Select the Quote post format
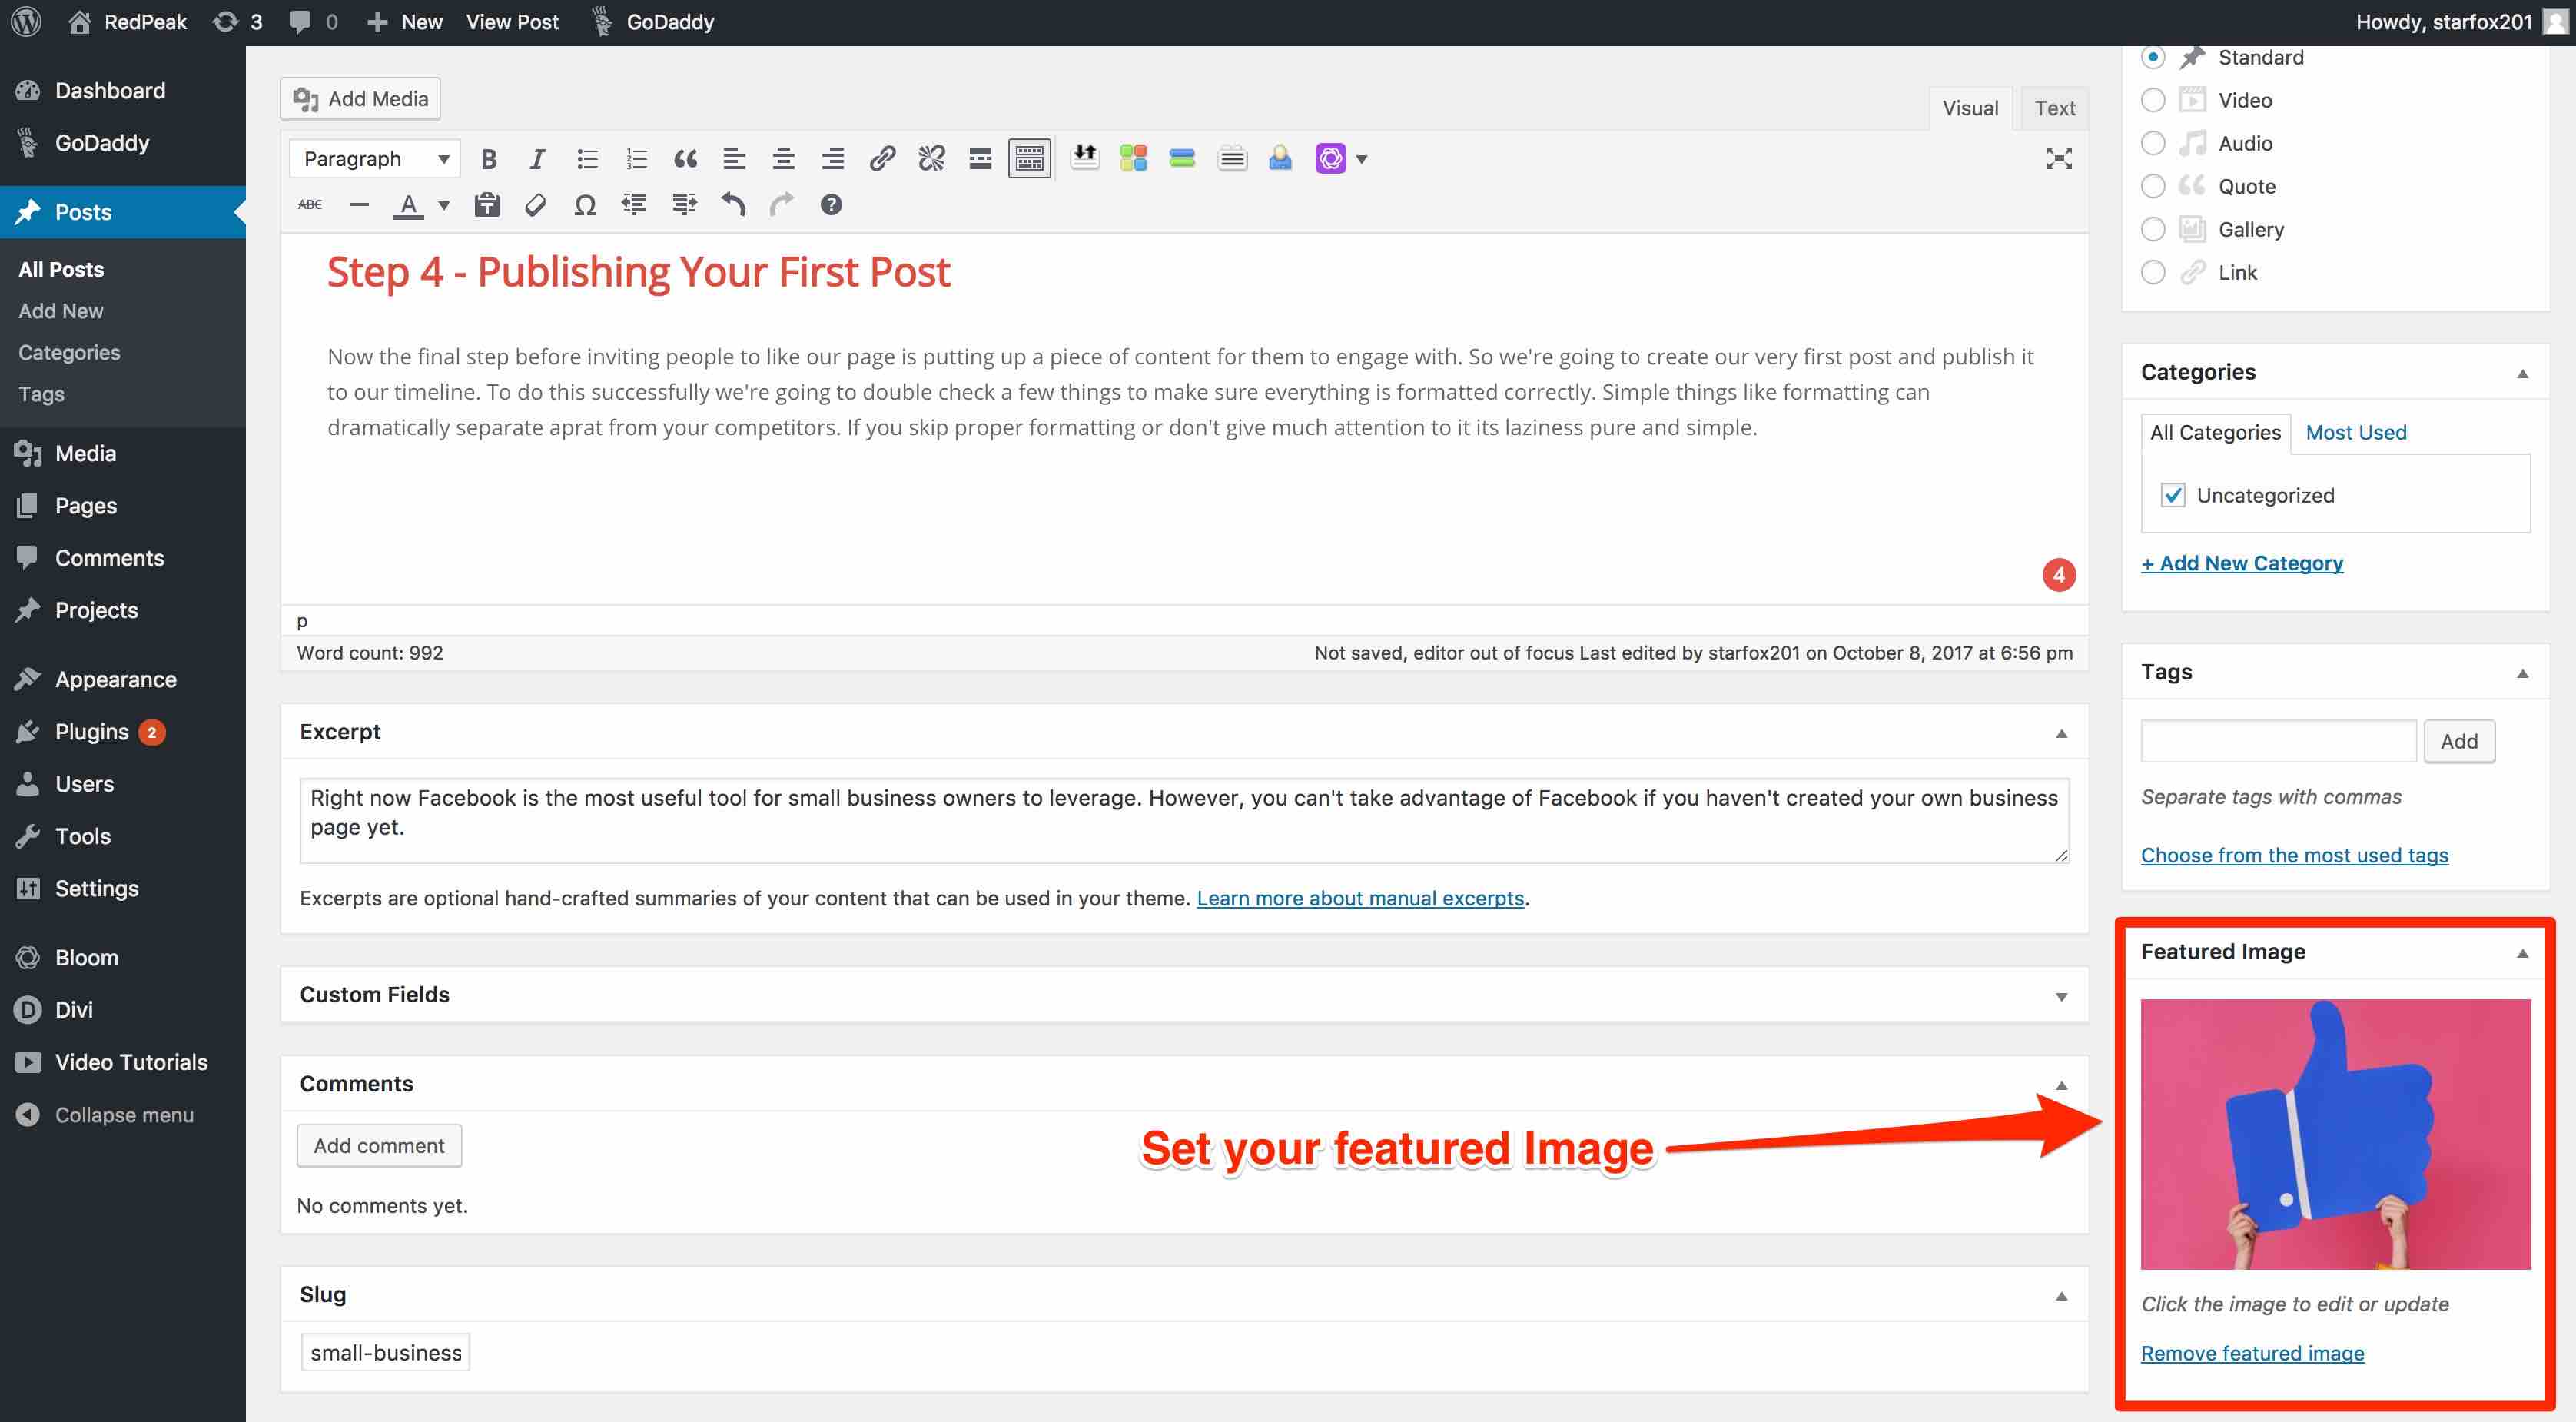Image resolution: width=2576 pixels, height=1422 pixels. tap(2153, 186)
